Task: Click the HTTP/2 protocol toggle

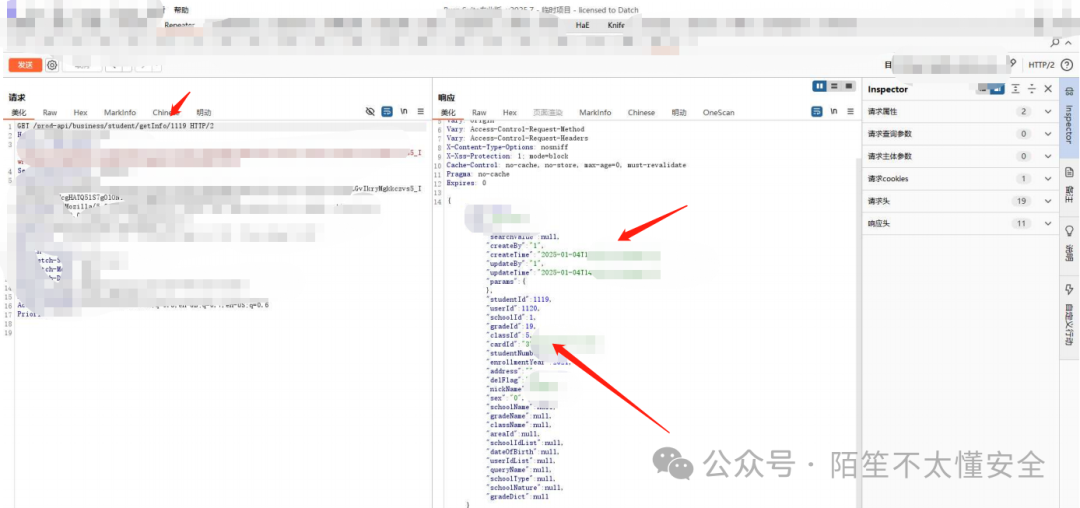Action: (1041, 65)
